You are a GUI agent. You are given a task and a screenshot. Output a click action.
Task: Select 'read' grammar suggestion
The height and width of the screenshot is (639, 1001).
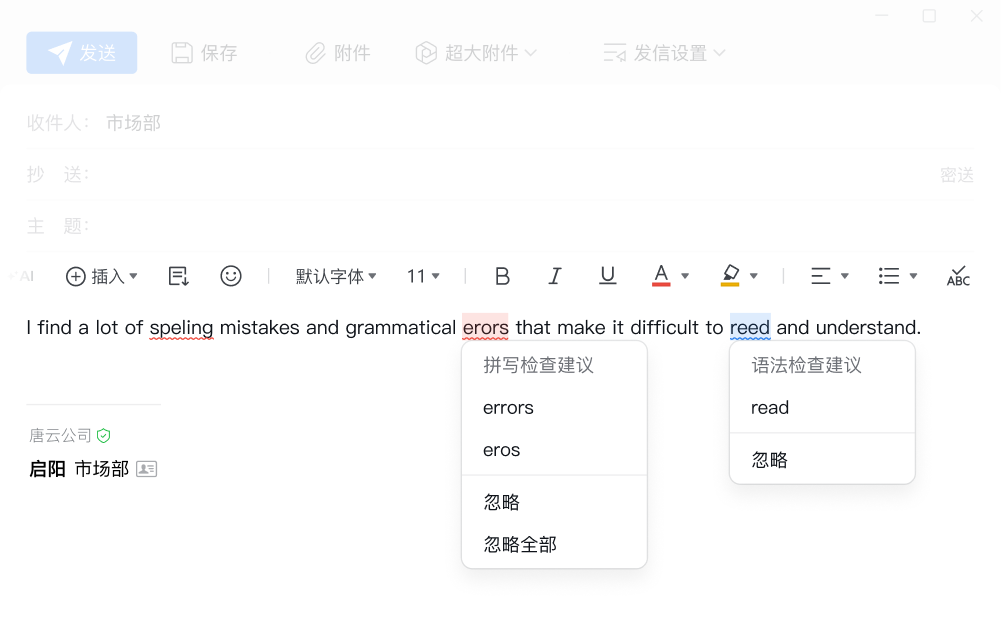click(770, 408)
